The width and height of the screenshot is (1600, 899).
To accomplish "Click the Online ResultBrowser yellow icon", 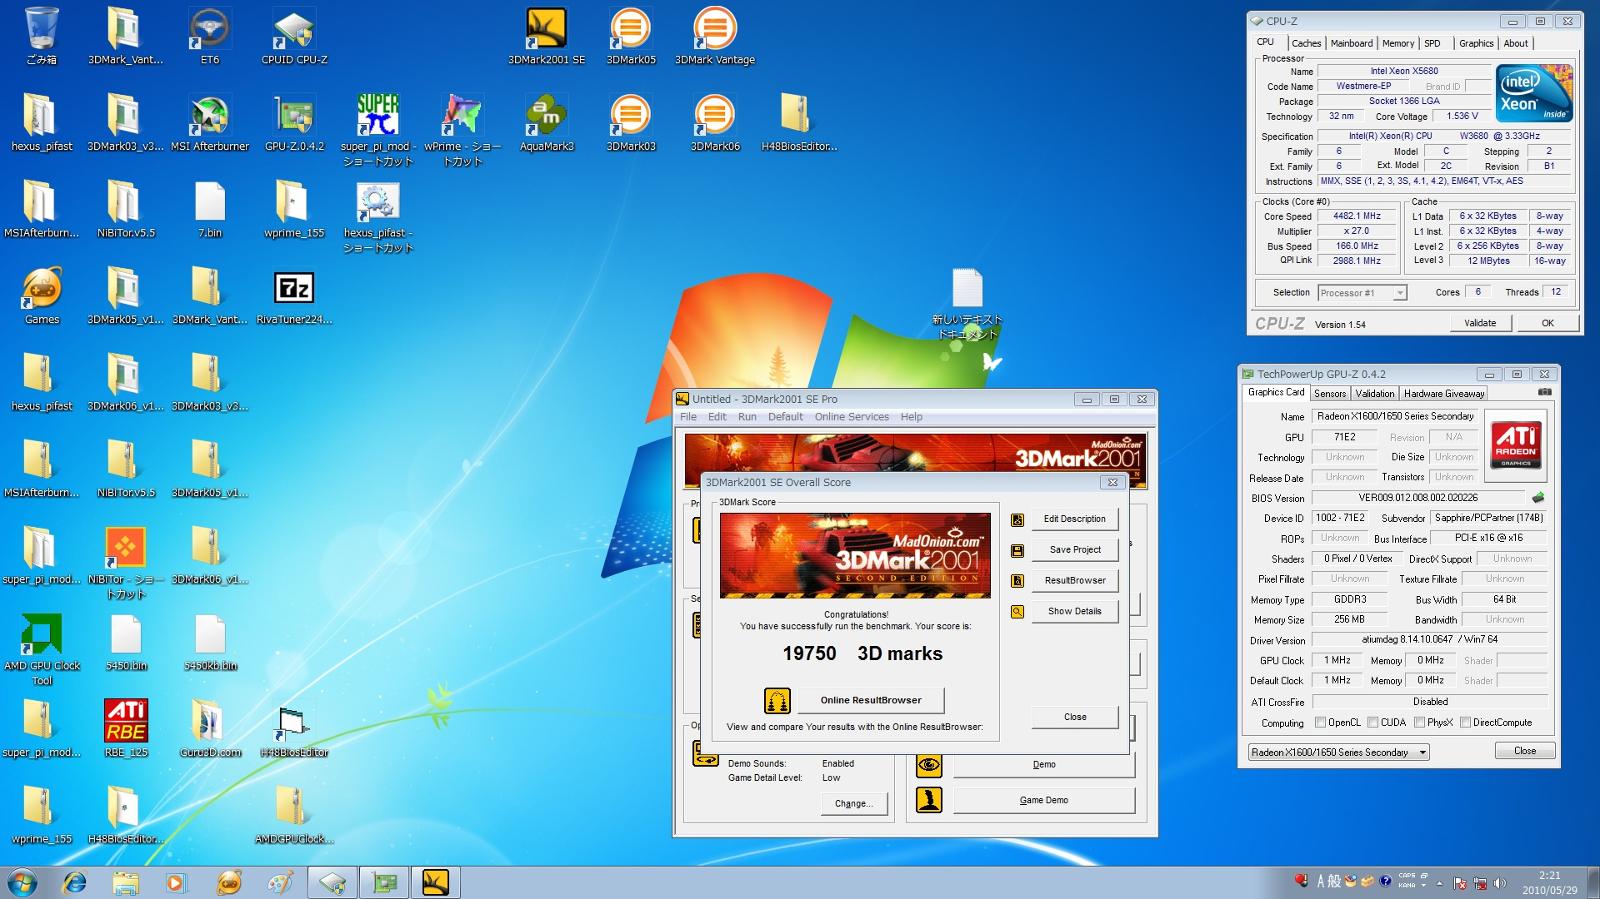I will (777, 700).
